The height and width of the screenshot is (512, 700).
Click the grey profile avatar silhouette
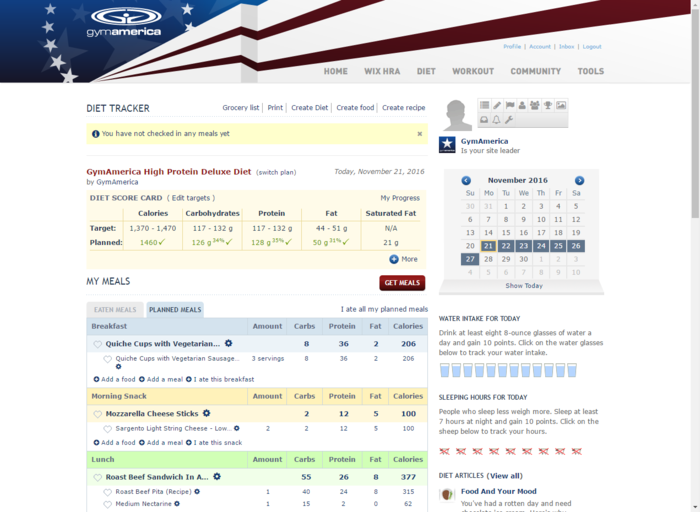[458, 115]
